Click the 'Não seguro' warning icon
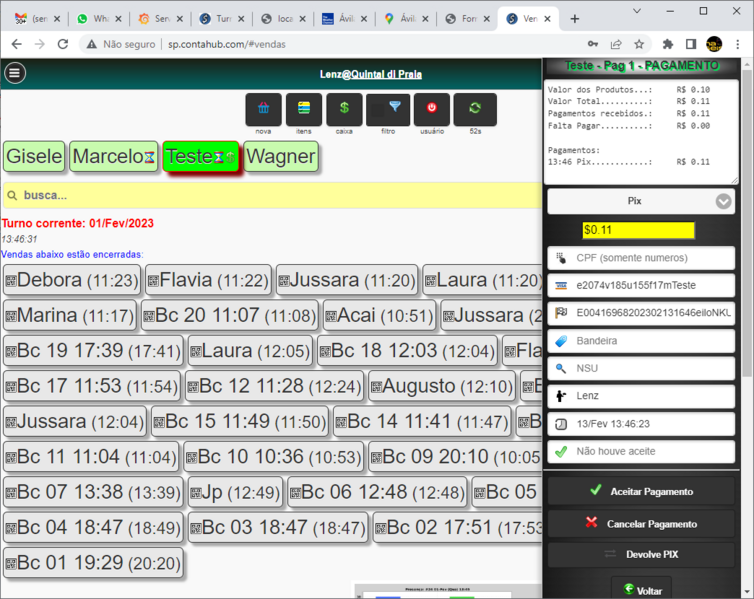This screenshot has height=599, width=754. pyautogui.click(x=91, y=44)
